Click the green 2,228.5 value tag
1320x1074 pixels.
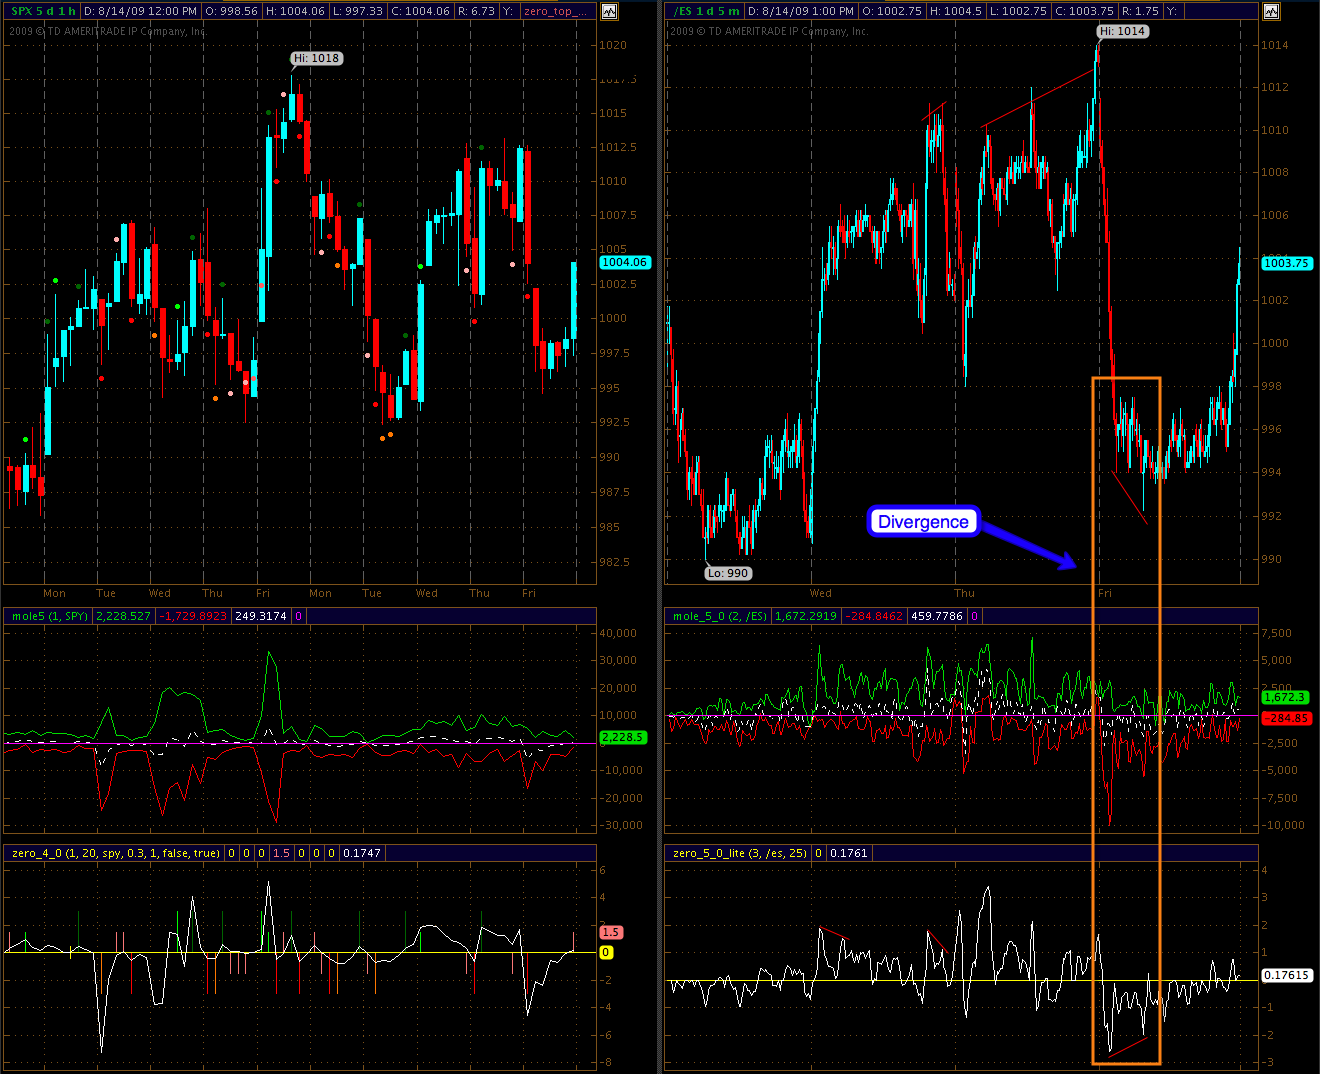pyautogui.click(x=622, y=737)
